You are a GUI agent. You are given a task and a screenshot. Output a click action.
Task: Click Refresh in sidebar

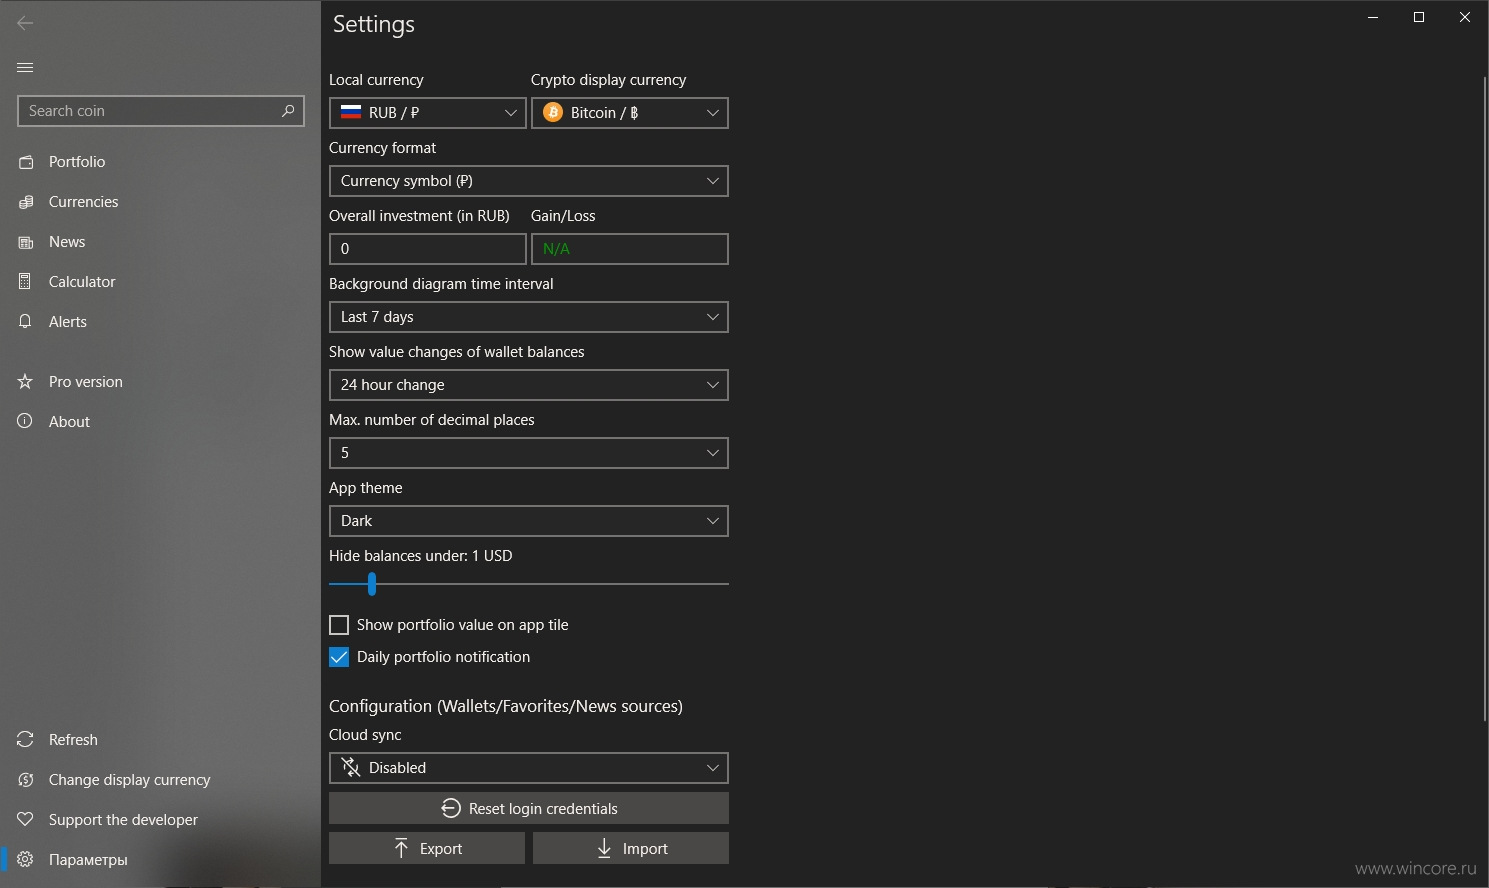pos(160,740)
